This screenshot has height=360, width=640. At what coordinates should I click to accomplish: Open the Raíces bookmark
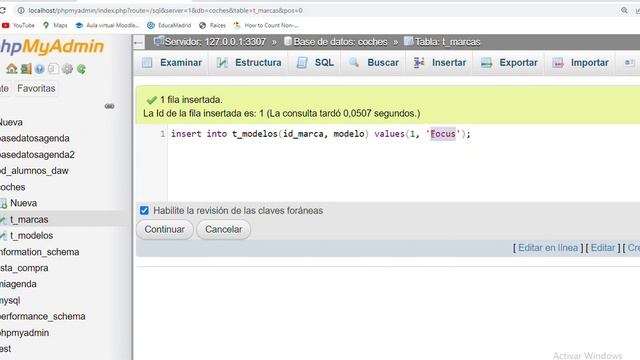pyautogui.click(x=212, y=25)
